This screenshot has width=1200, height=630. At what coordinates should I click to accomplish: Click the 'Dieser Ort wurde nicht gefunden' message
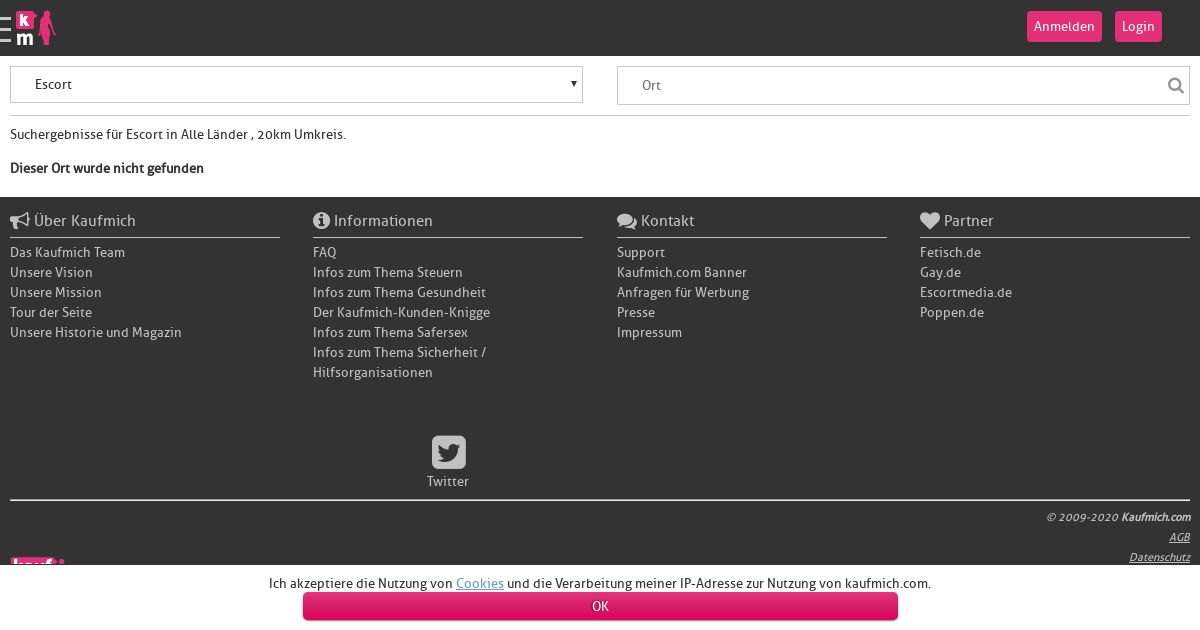click(107, 168)
